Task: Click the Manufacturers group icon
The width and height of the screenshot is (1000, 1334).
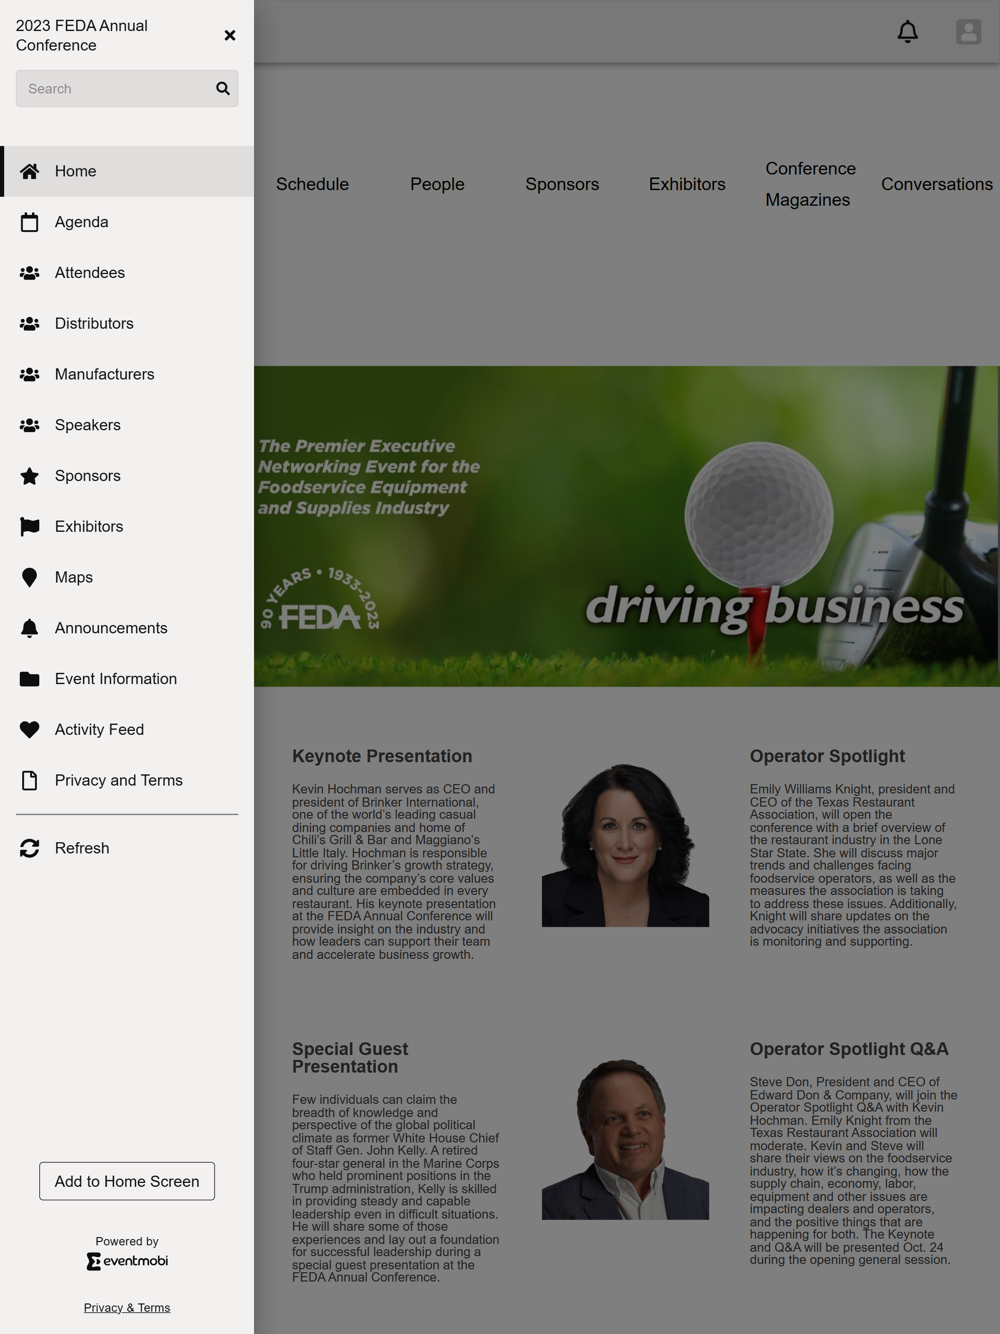Action: (x=30, y=374)
